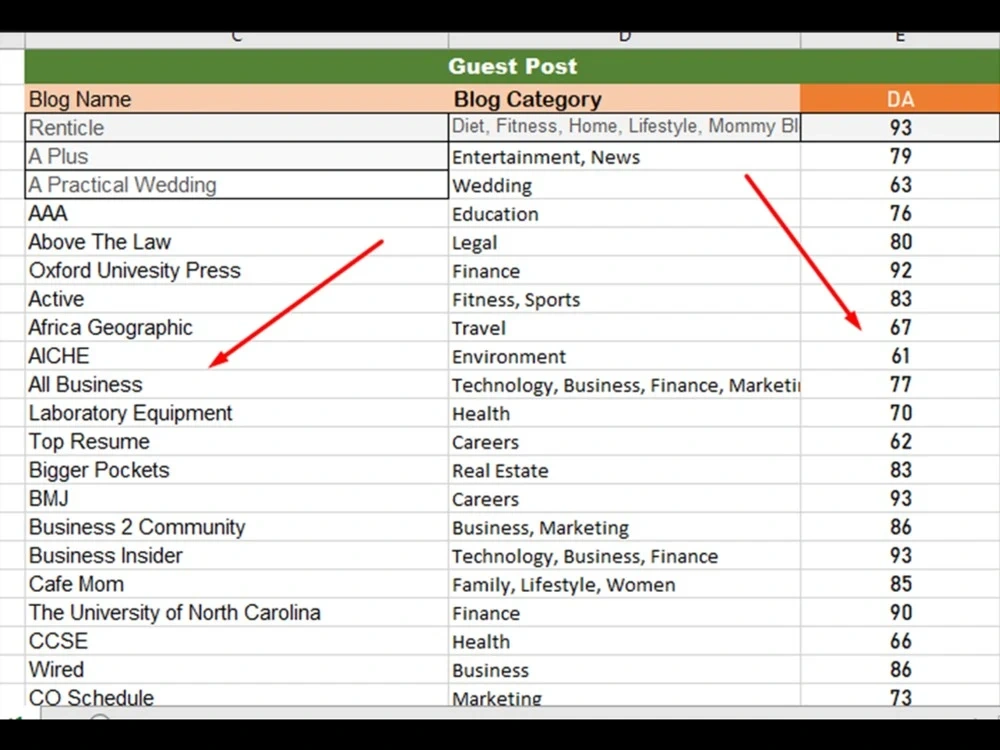1000x750 pixels.
Task: Select the A Practical Wedding cell
Action: (237, 185)
